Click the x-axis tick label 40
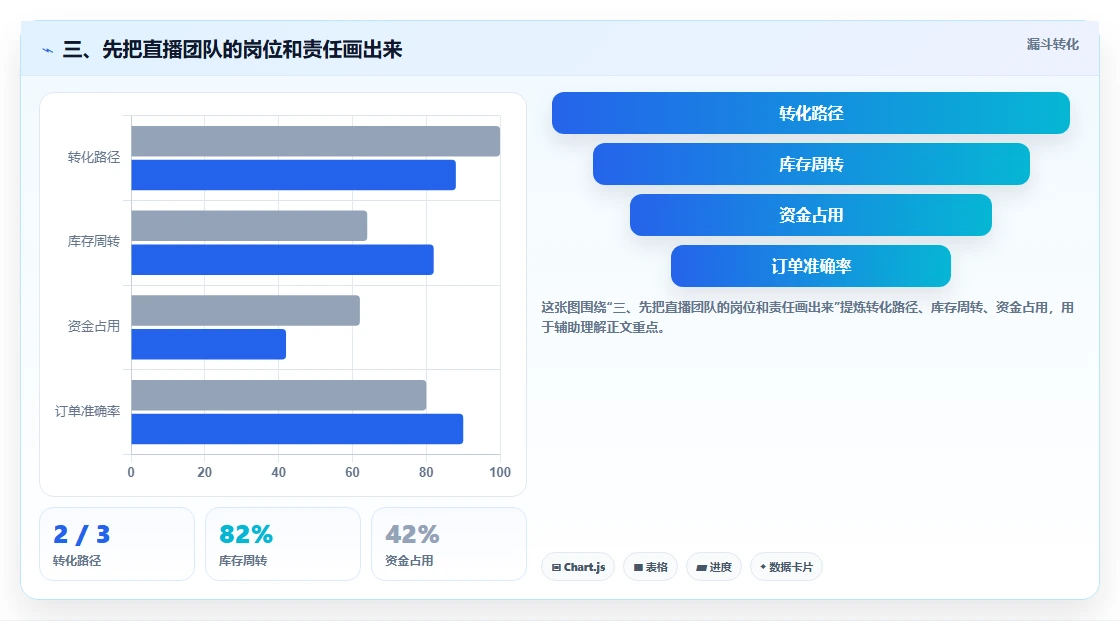1120x621 pixels. tap(279, 472)
